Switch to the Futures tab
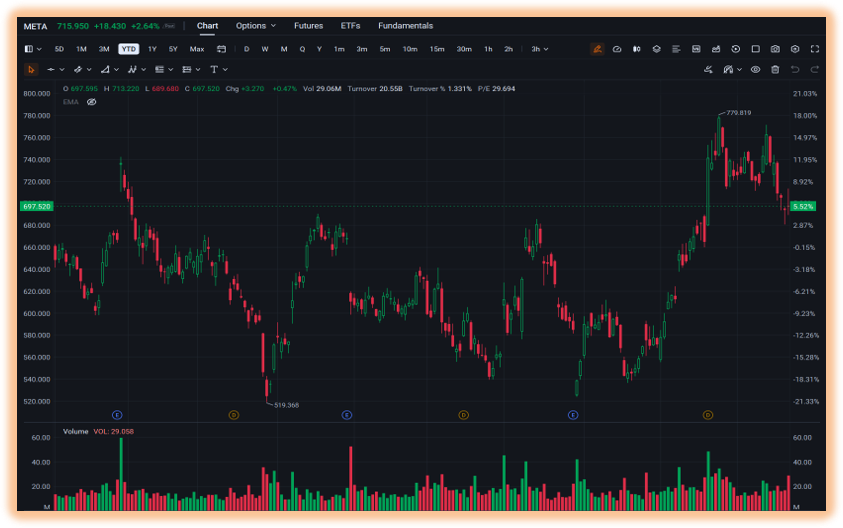This screenshot has width=843, height=528. click(x=308, y=26)
